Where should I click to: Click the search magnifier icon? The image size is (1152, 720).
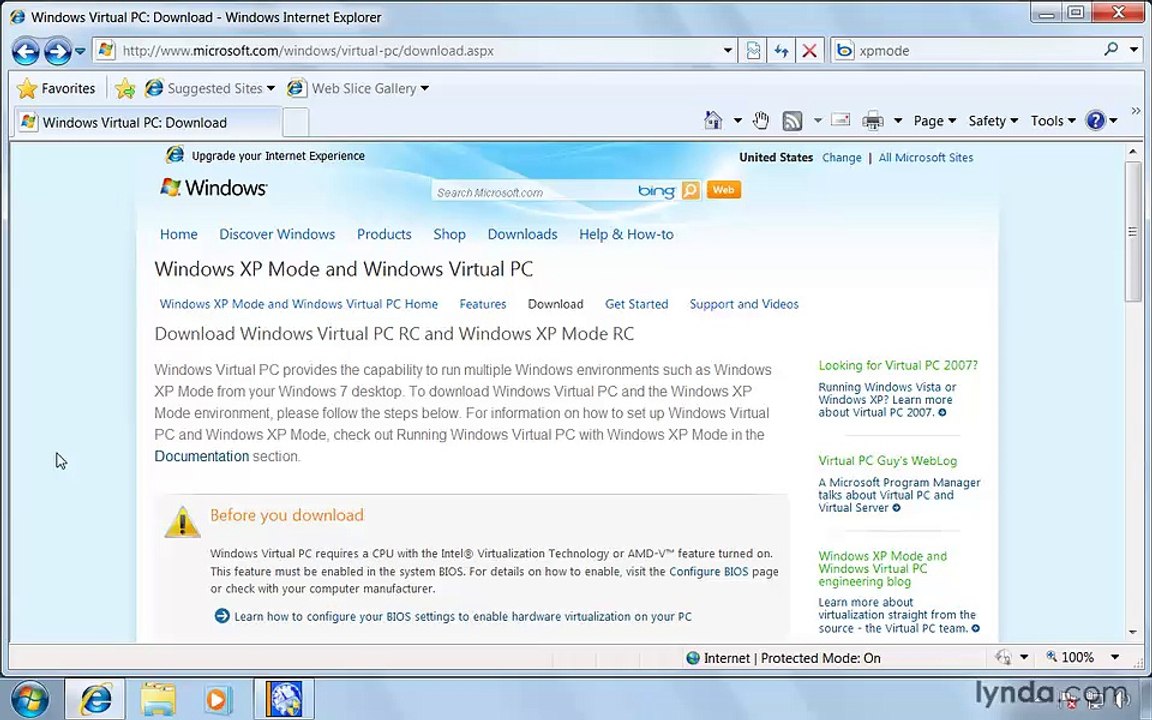click(x=1111, y=49)
